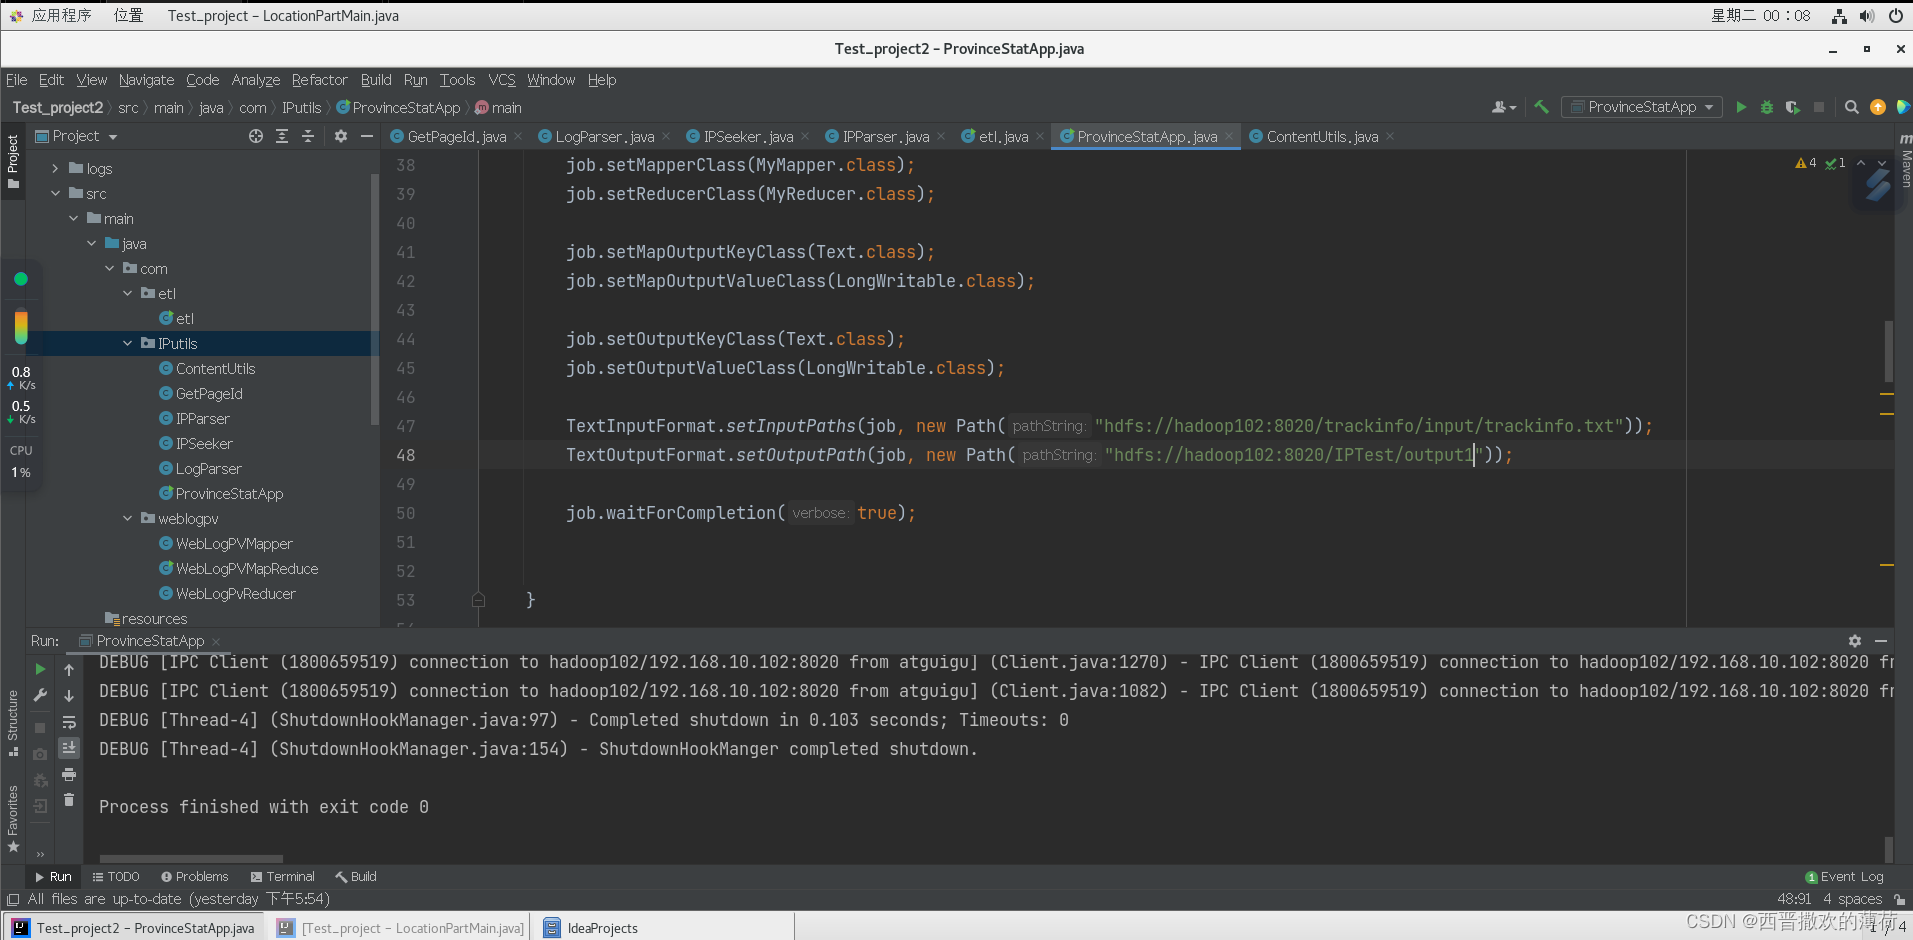Screen dimensions: 1913x940
Task: Open the Problems tool window
Action: coord(195,877)
